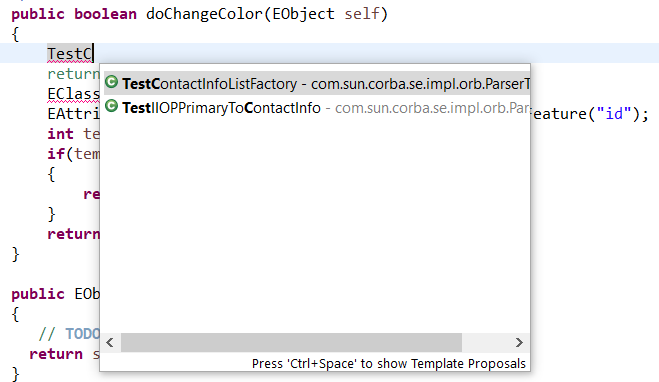Click the horizontal scrollbar thumb in popup
This screenshot has height=382, width=659.
291,342
